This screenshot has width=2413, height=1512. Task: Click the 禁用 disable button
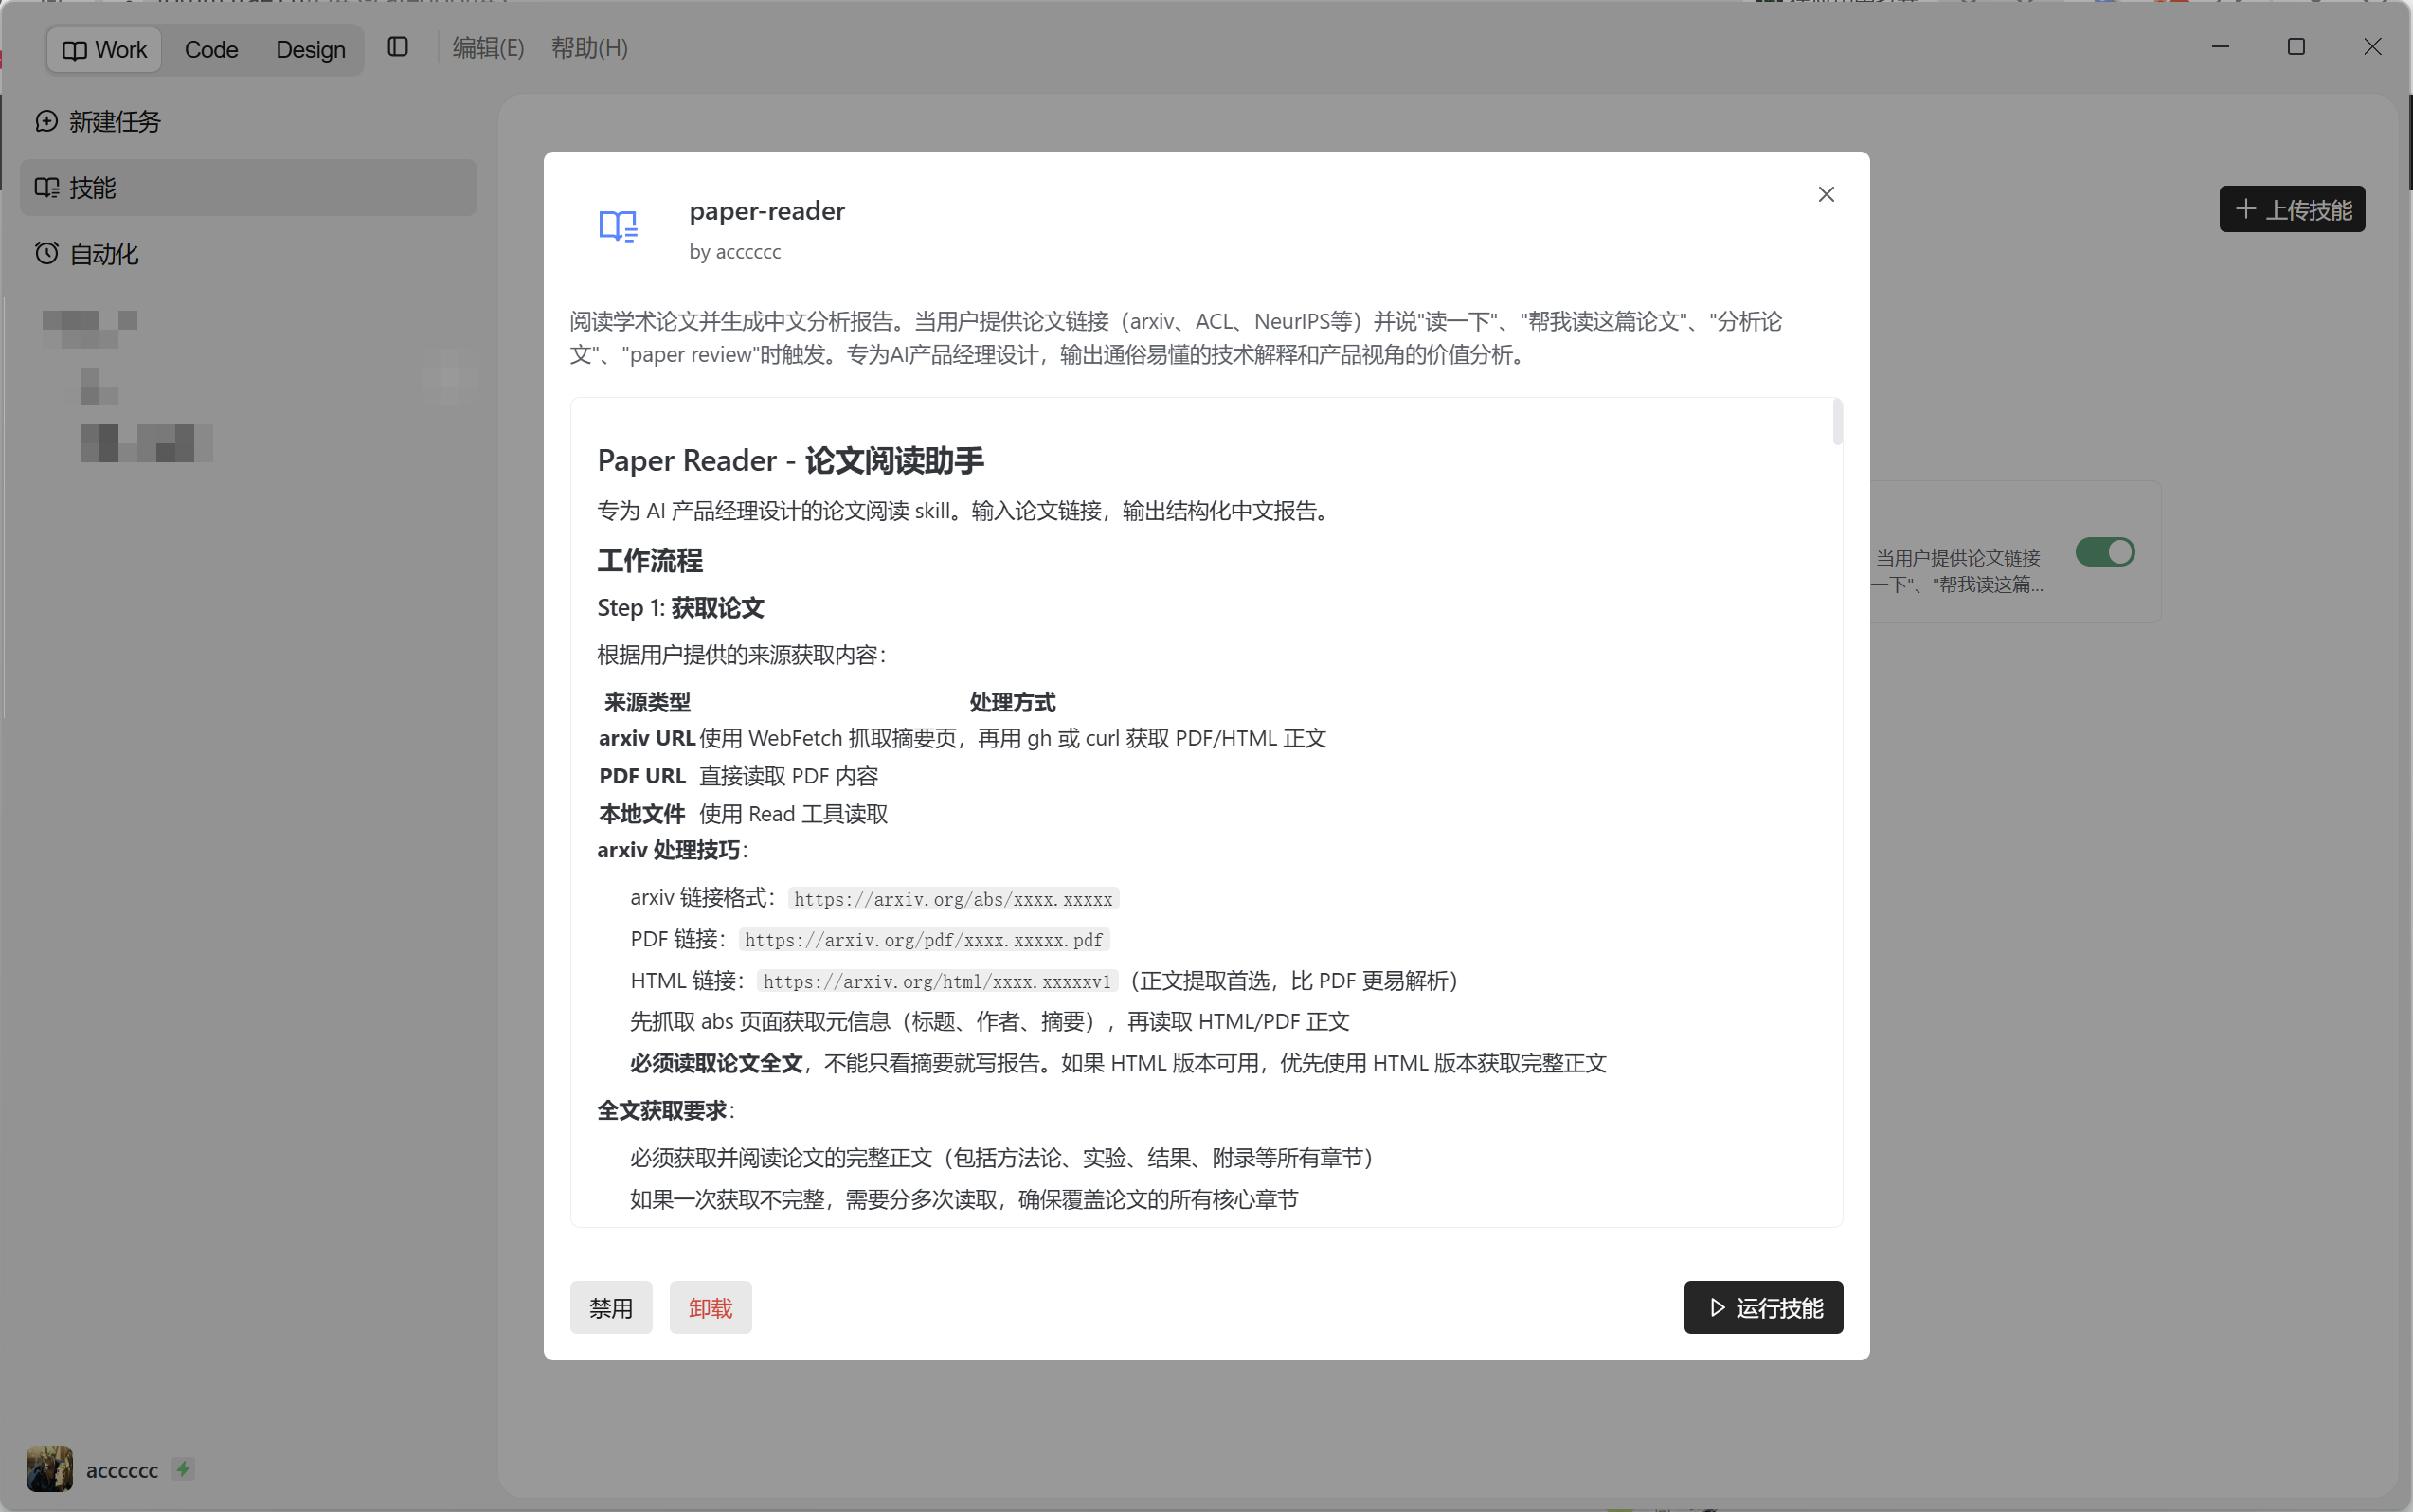[611, 1307]
